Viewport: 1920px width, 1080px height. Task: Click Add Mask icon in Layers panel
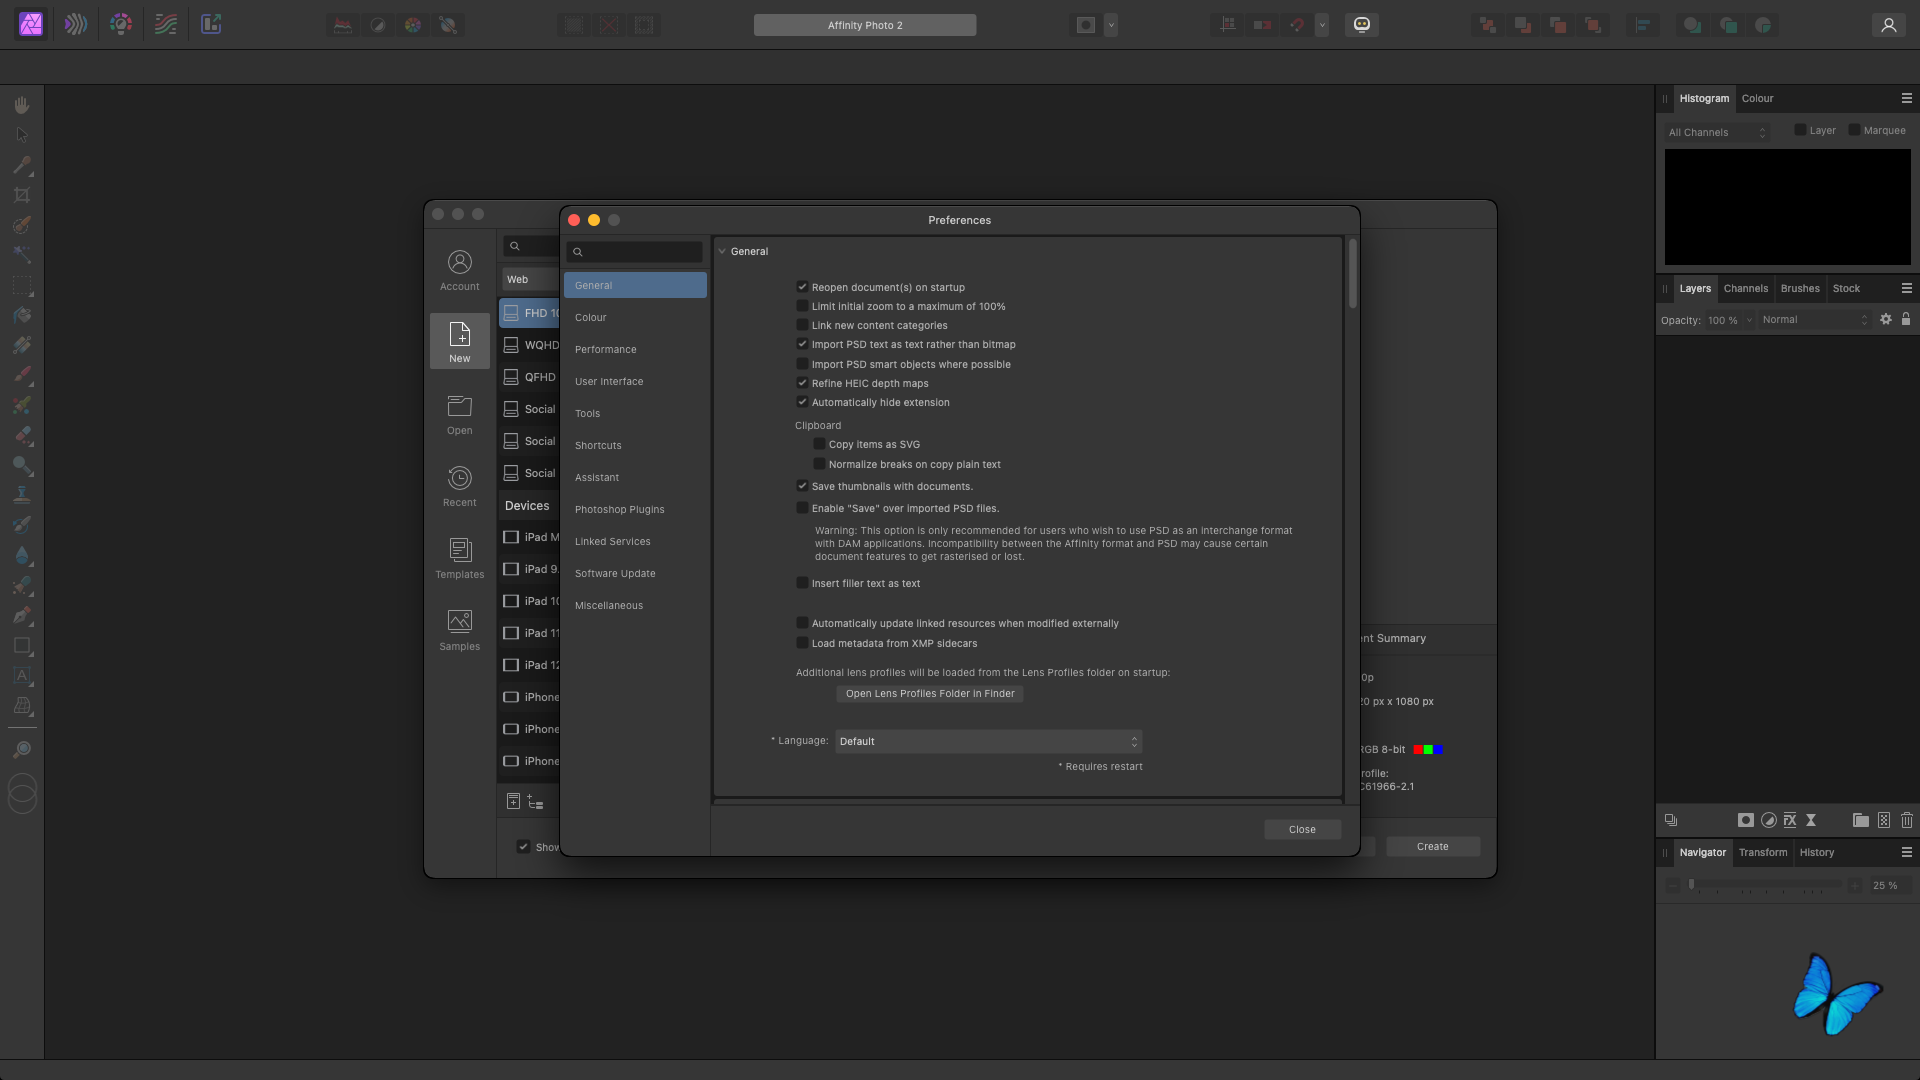coord(1745,820)
